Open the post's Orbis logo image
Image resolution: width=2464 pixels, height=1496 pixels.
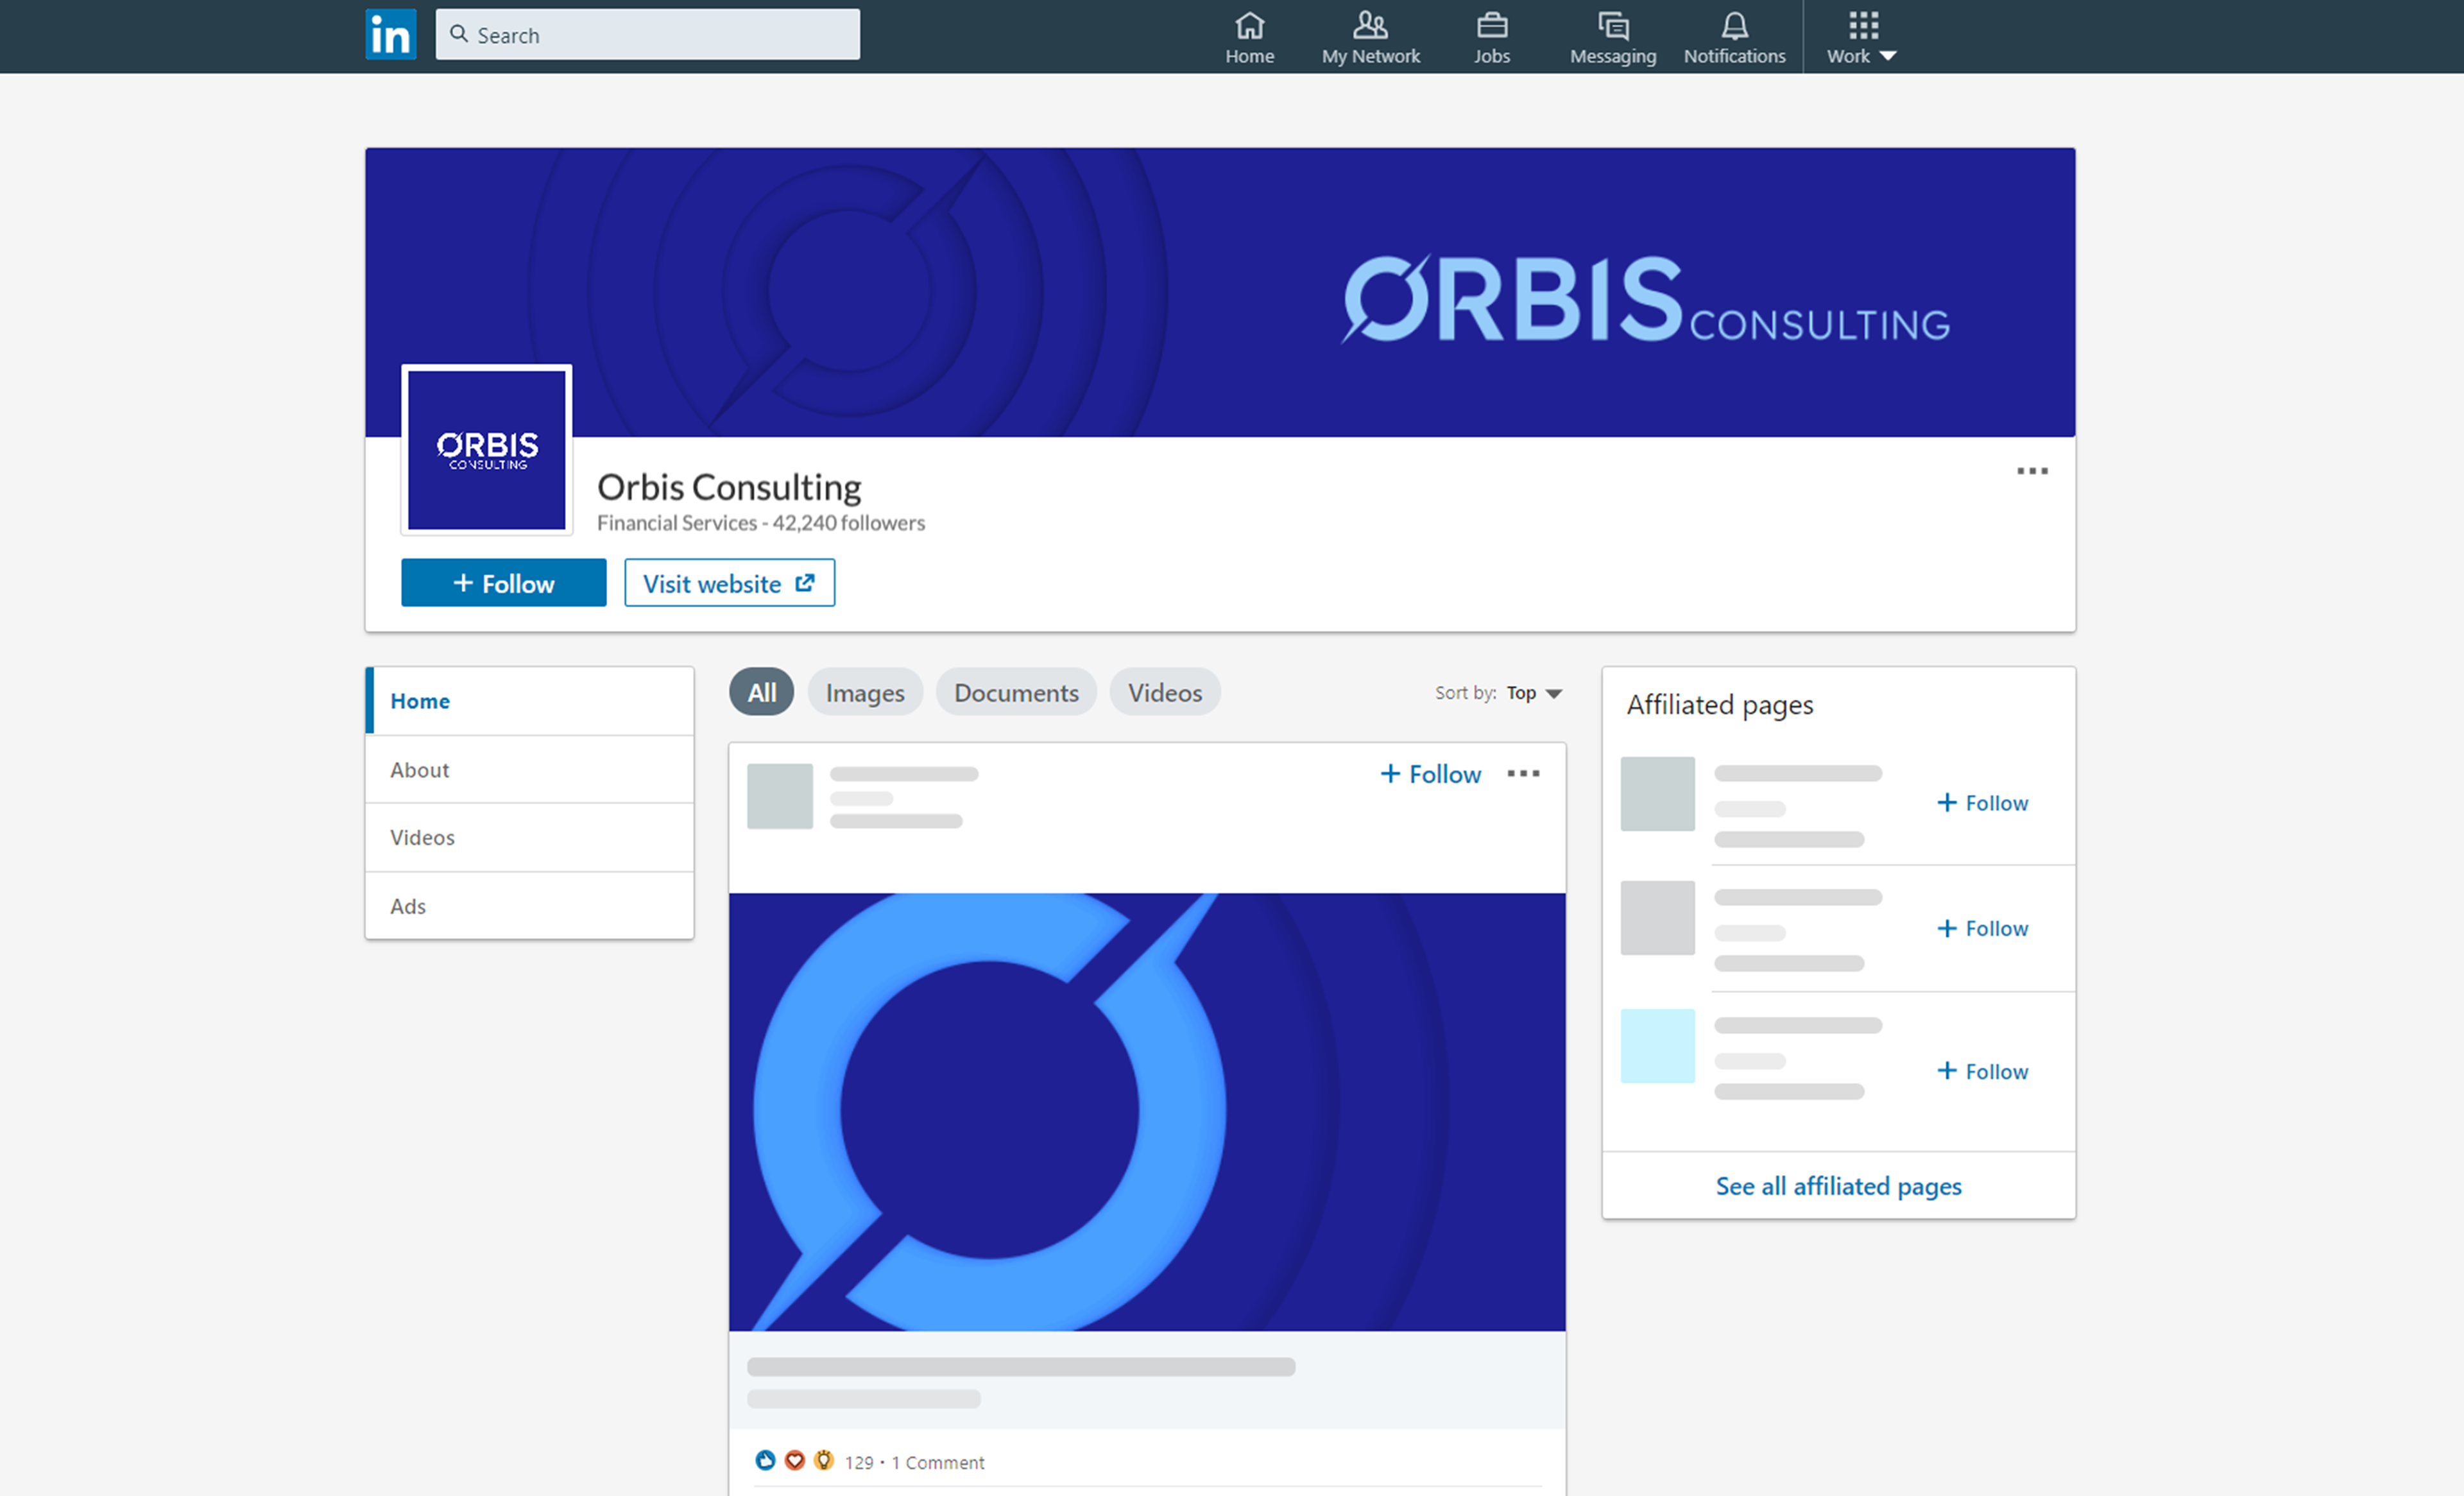point(1147,1112)
